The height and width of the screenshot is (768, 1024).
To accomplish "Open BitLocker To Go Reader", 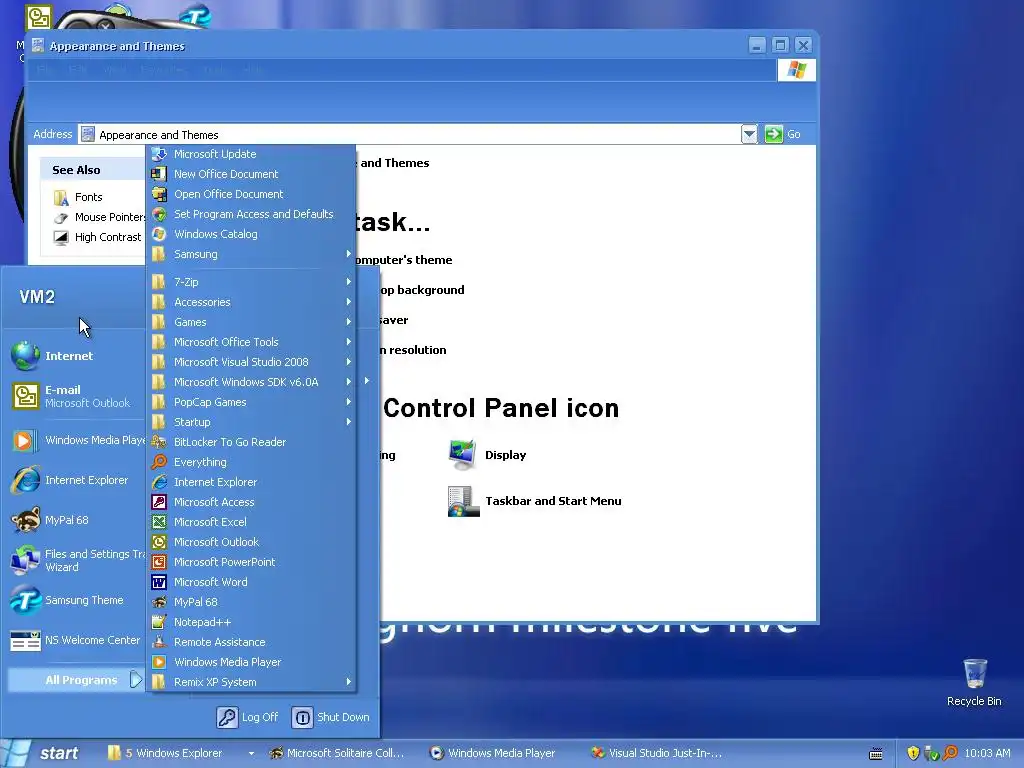I will 251,442.
